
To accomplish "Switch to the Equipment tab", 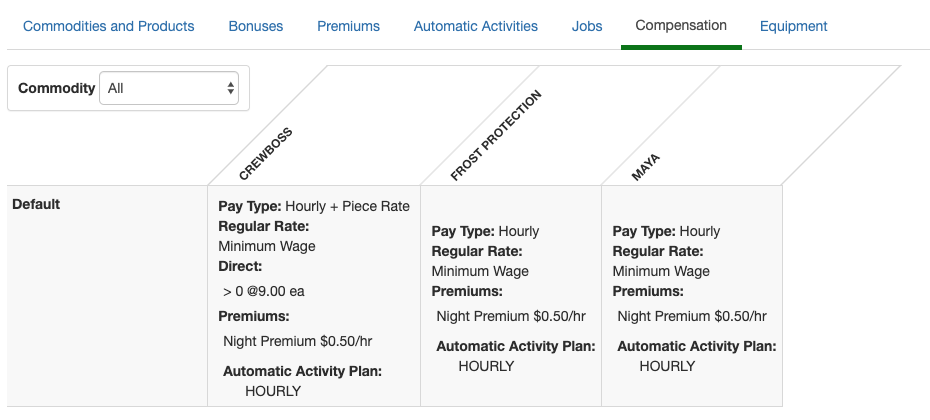I will click(x=793, y=26).
